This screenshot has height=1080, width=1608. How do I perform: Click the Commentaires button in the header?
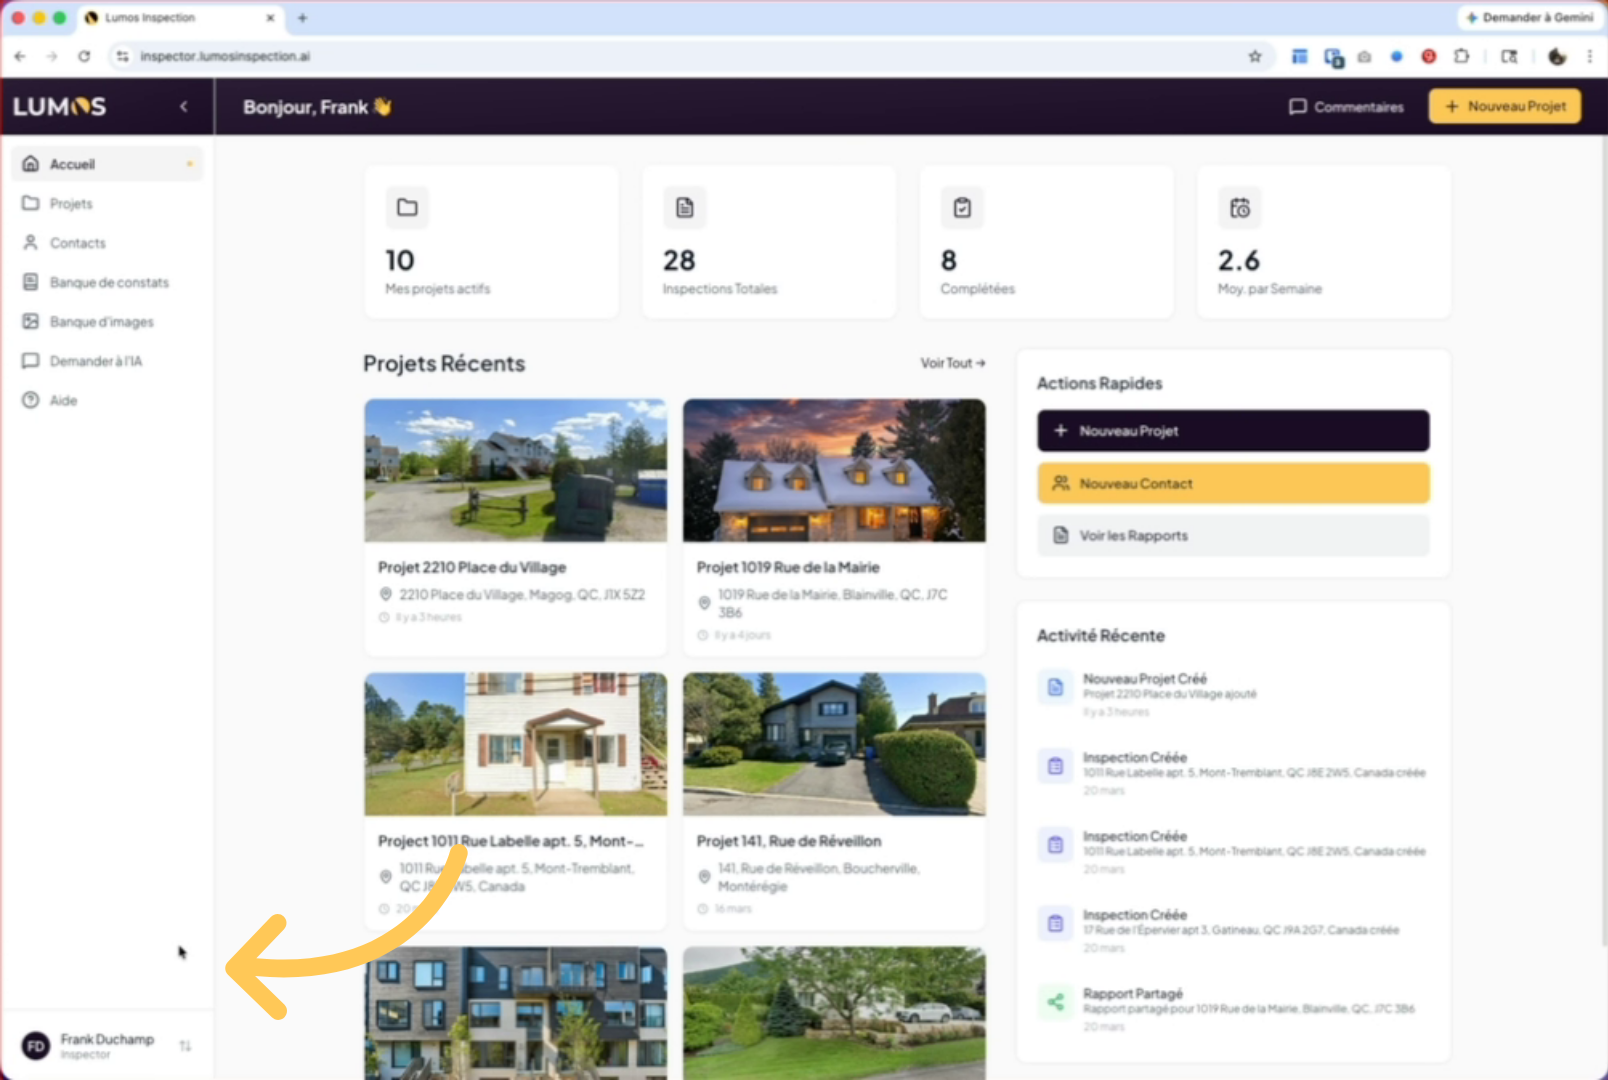1346,106
